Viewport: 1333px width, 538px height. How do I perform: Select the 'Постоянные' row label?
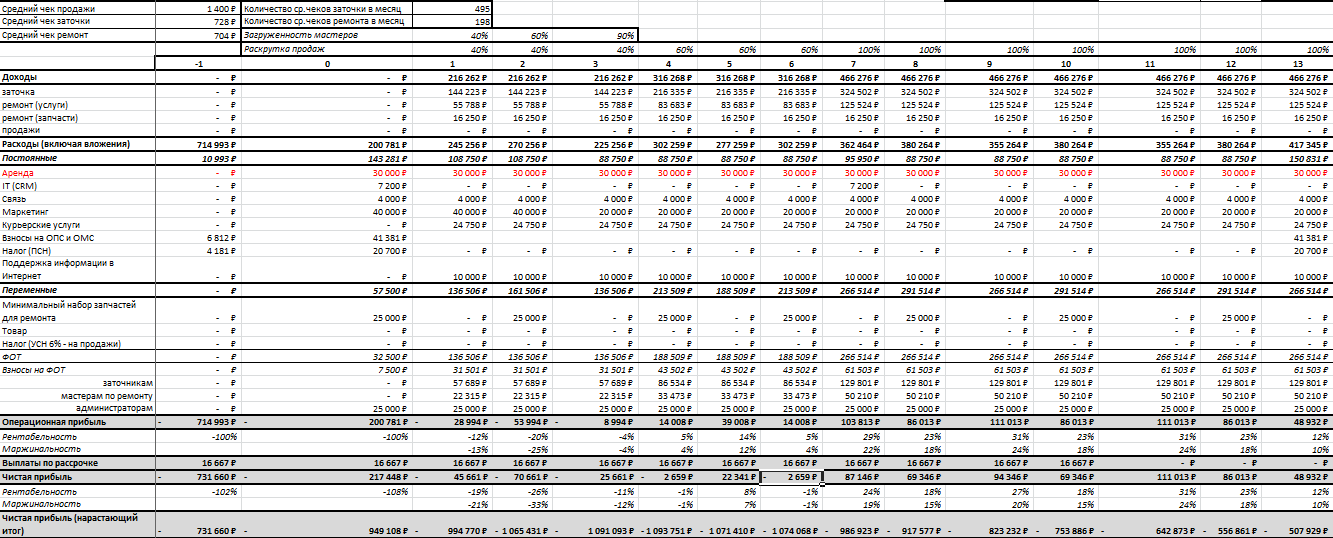point(78,158)
